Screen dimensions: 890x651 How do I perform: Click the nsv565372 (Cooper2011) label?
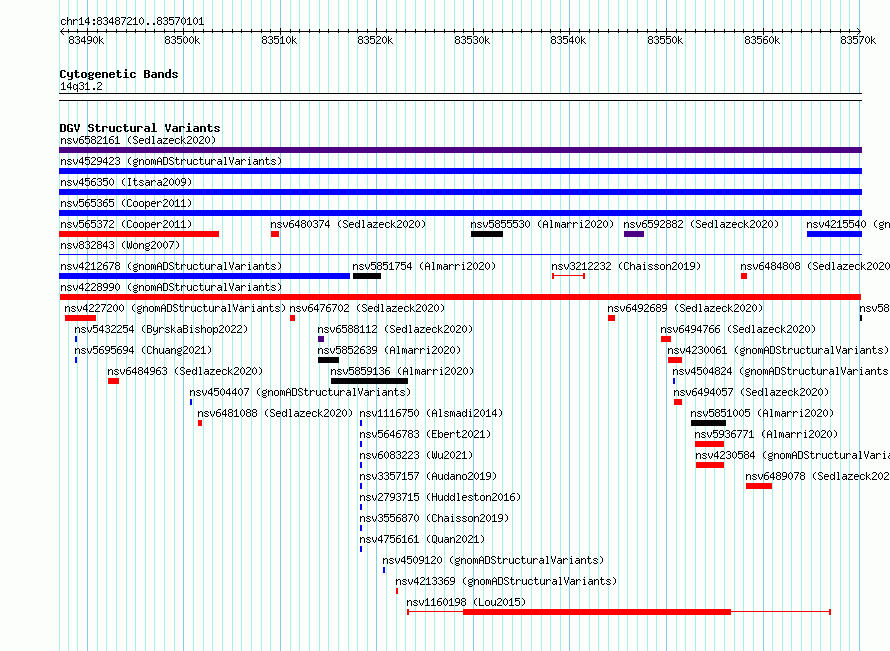click(x=126, y=224)
